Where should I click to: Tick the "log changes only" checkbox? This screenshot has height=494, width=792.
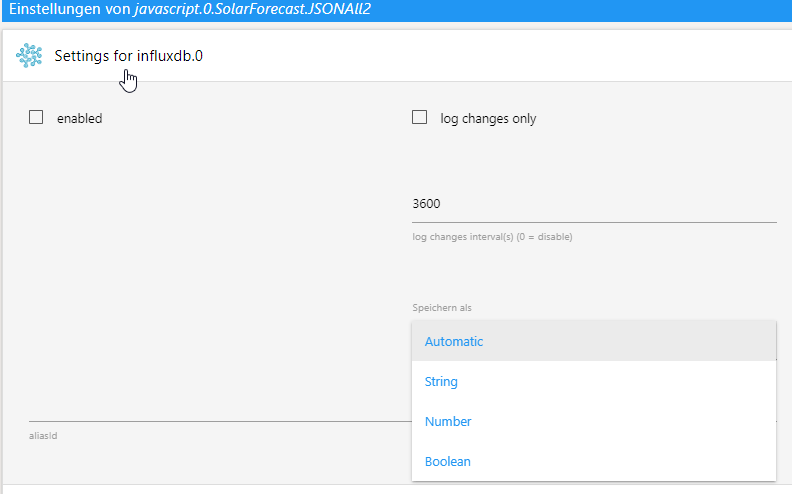pyautogui.click(x=420, y=118)
